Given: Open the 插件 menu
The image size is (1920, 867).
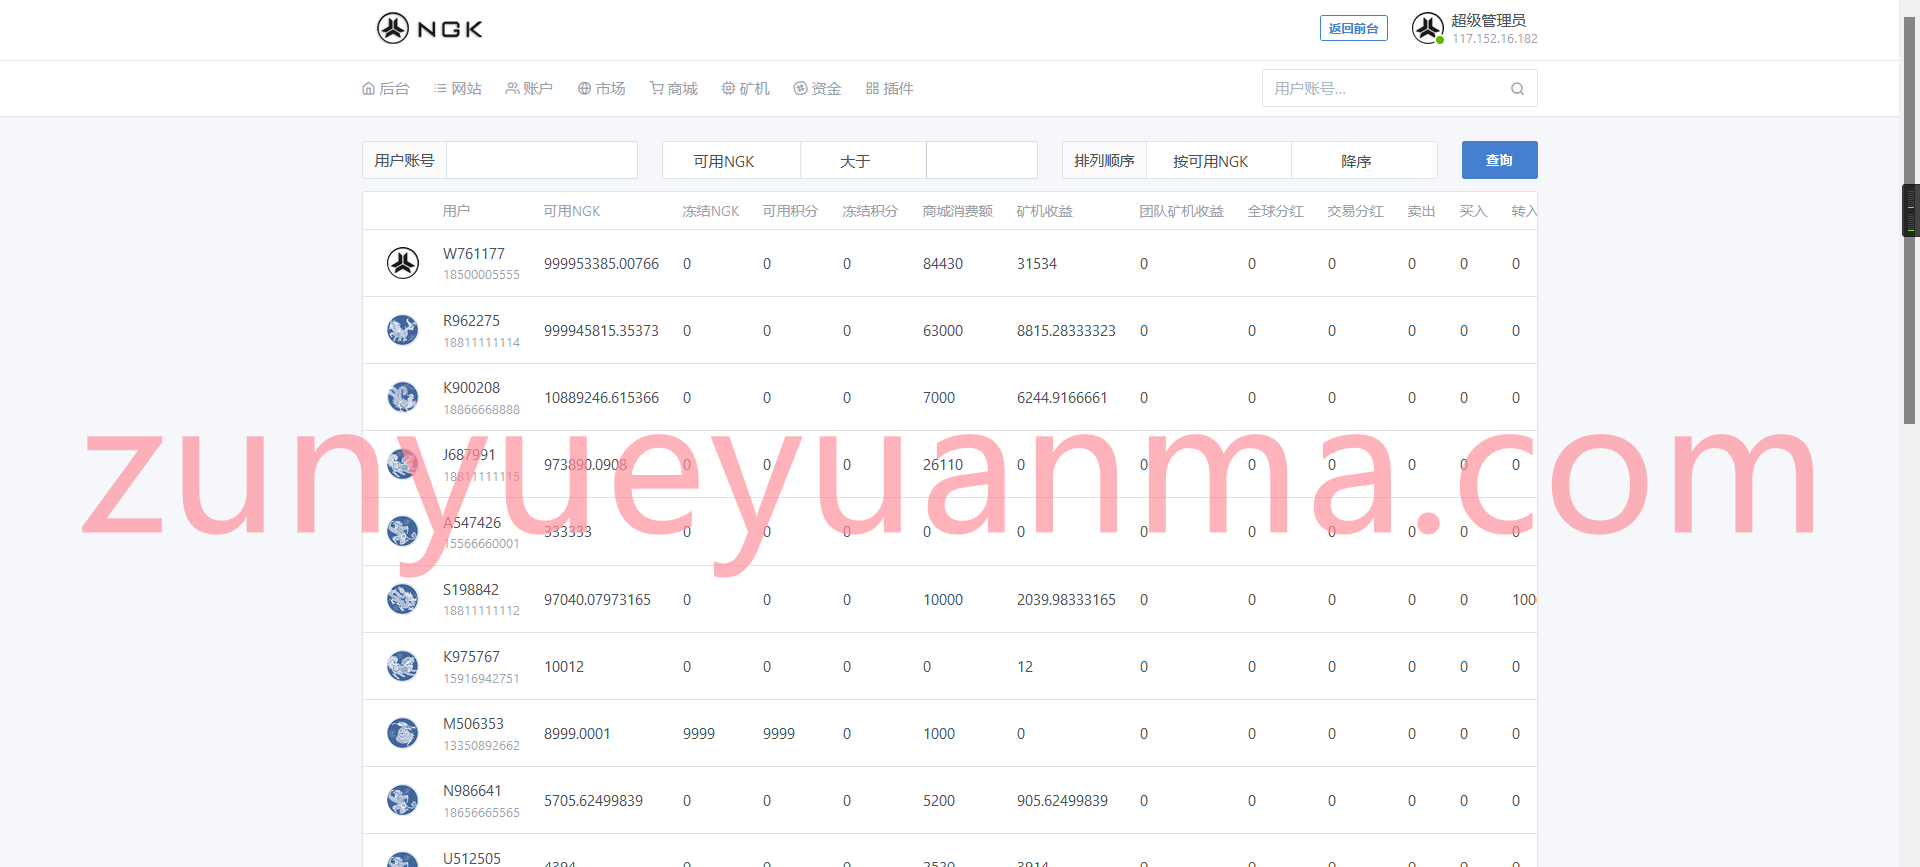Looking at the screenshot, I should point(889,88).
